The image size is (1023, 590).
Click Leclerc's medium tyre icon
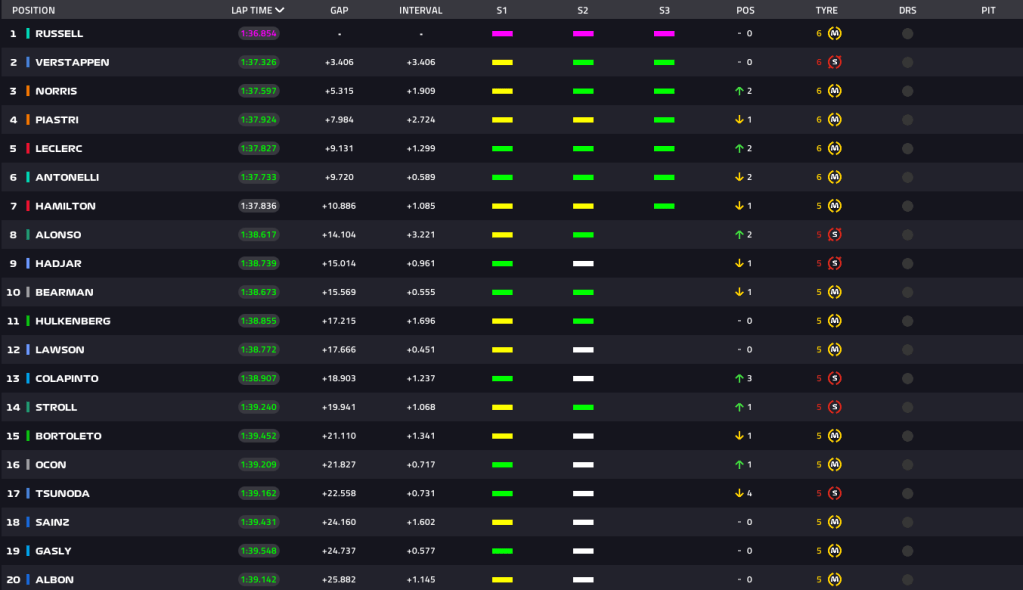[834, 148]
